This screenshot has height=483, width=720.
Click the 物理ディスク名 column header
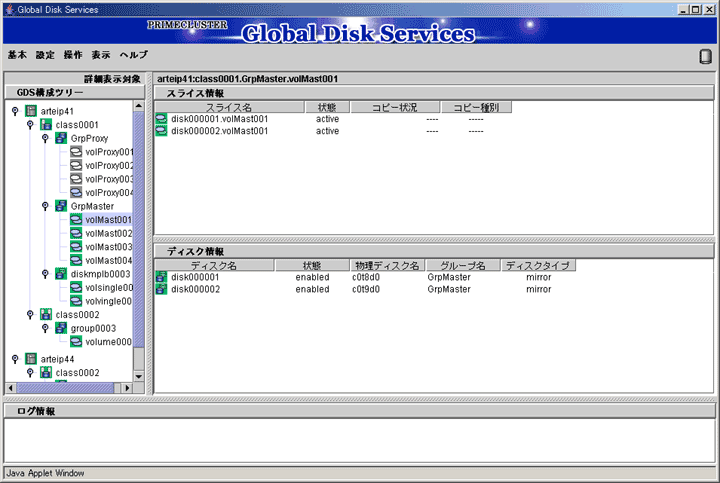click(388, 265)
